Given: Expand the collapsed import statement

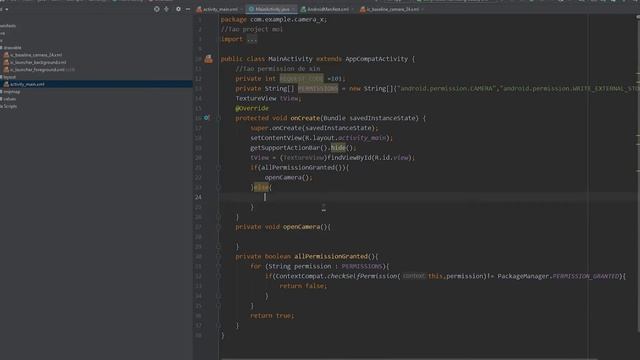Looking at the screenshot, I should point(251,39).
